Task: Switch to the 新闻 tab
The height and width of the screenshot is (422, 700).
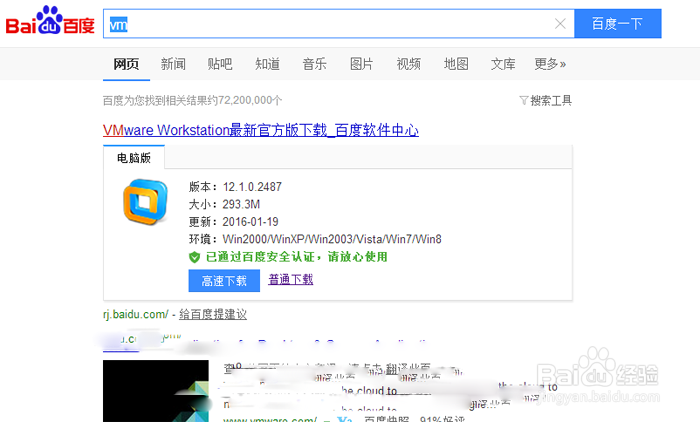Action: (x=173, y=64)
